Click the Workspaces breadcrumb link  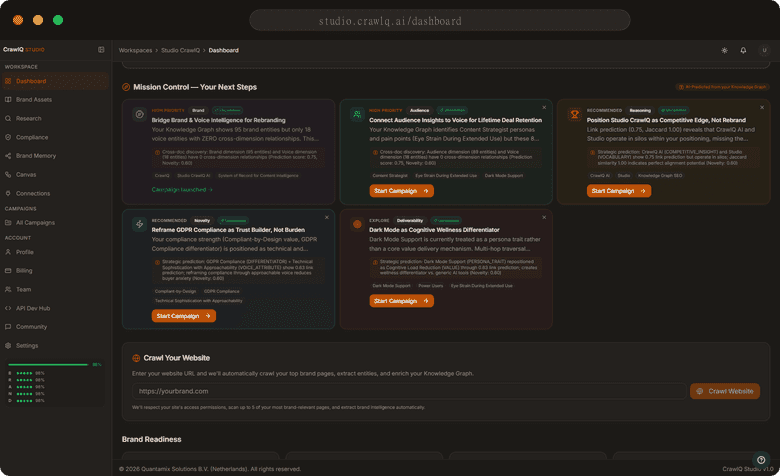[135, 50]
